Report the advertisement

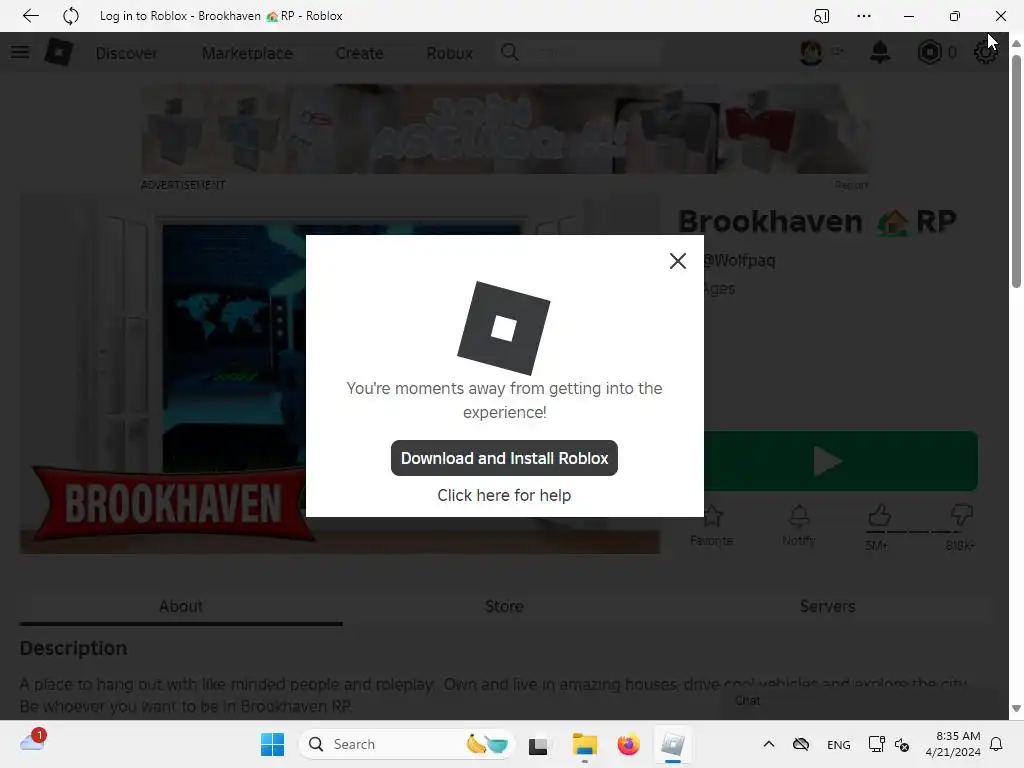click(x=852, y=185)
